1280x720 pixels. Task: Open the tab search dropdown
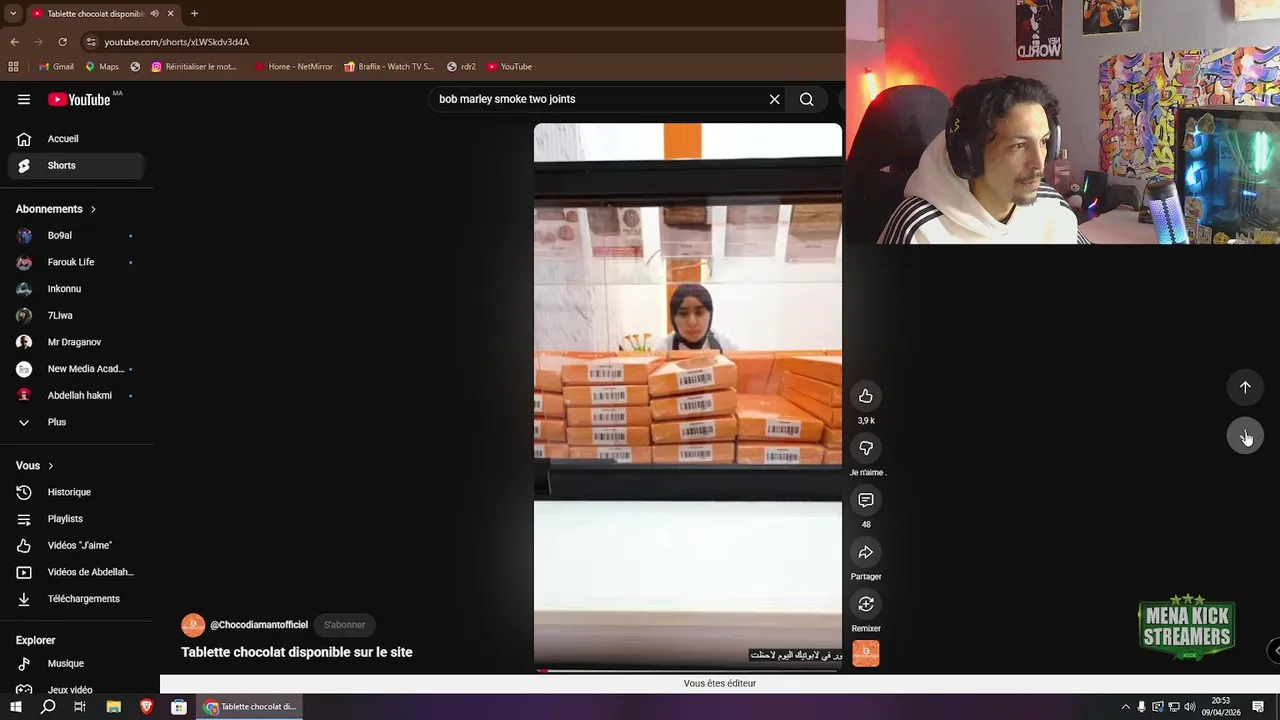(x=12, y=13)
